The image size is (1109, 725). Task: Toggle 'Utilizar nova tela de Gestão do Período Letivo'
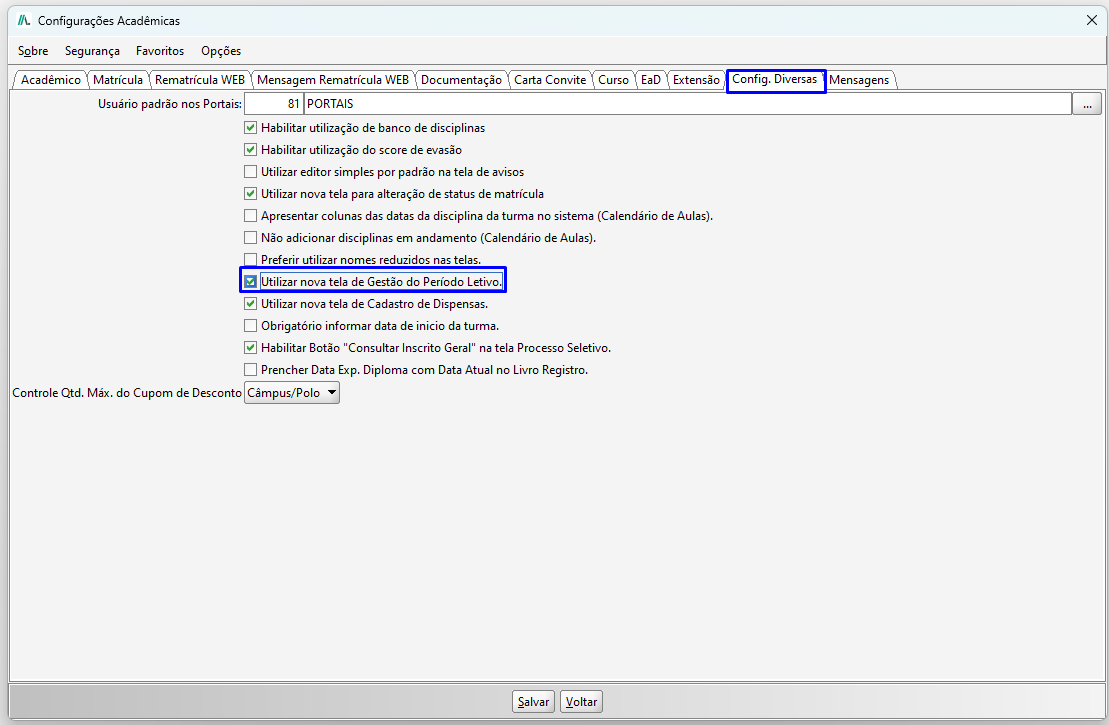250,282
